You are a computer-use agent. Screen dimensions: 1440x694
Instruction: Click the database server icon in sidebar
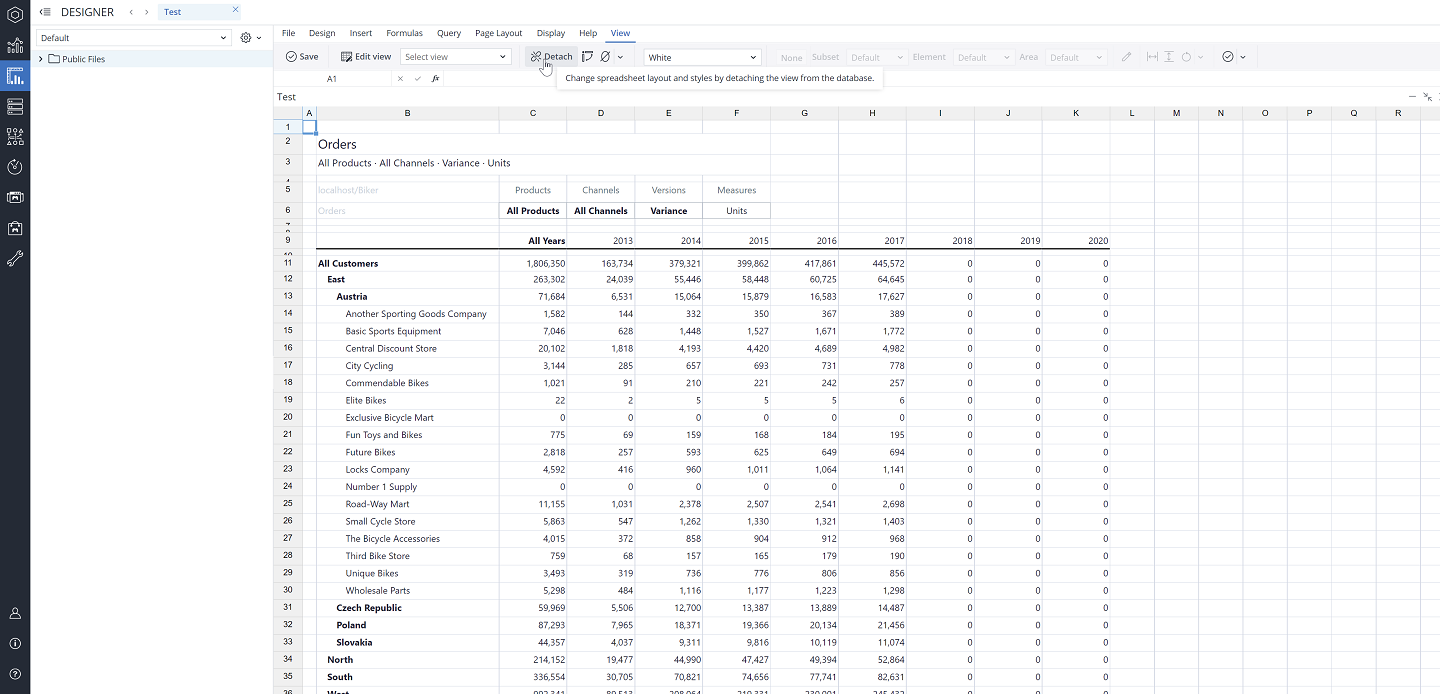point(15,106)
